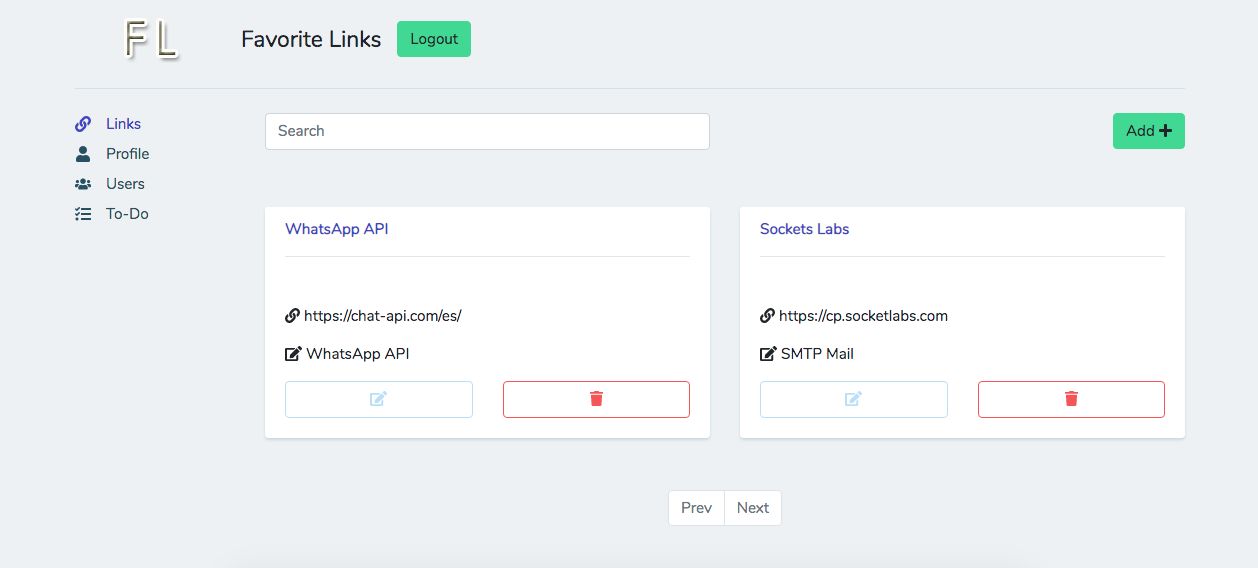Click the Users group icon in sidebar
The image size is (1258, 568).
(x=83, y=184)
